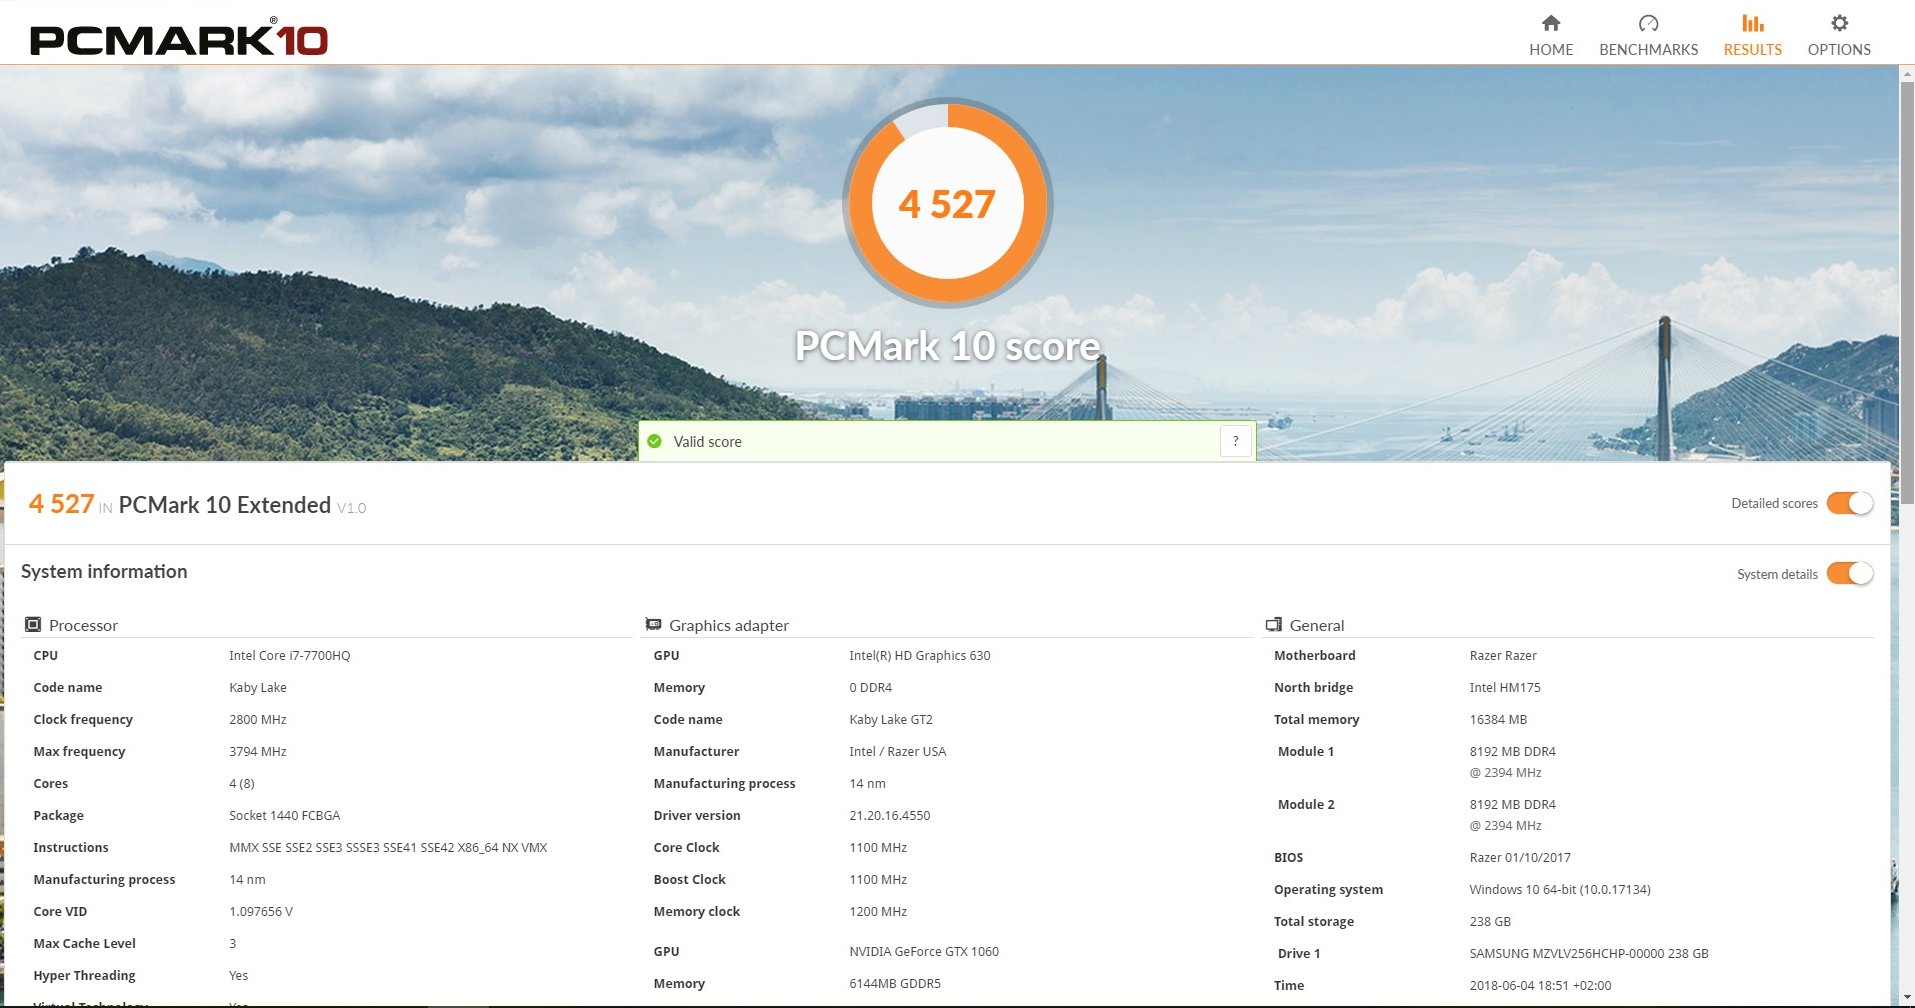Select the SAMSUNG MZVLV256HCHP drive value
This screenshot has height=1008, width=1915.
(x=1588, y=953)
